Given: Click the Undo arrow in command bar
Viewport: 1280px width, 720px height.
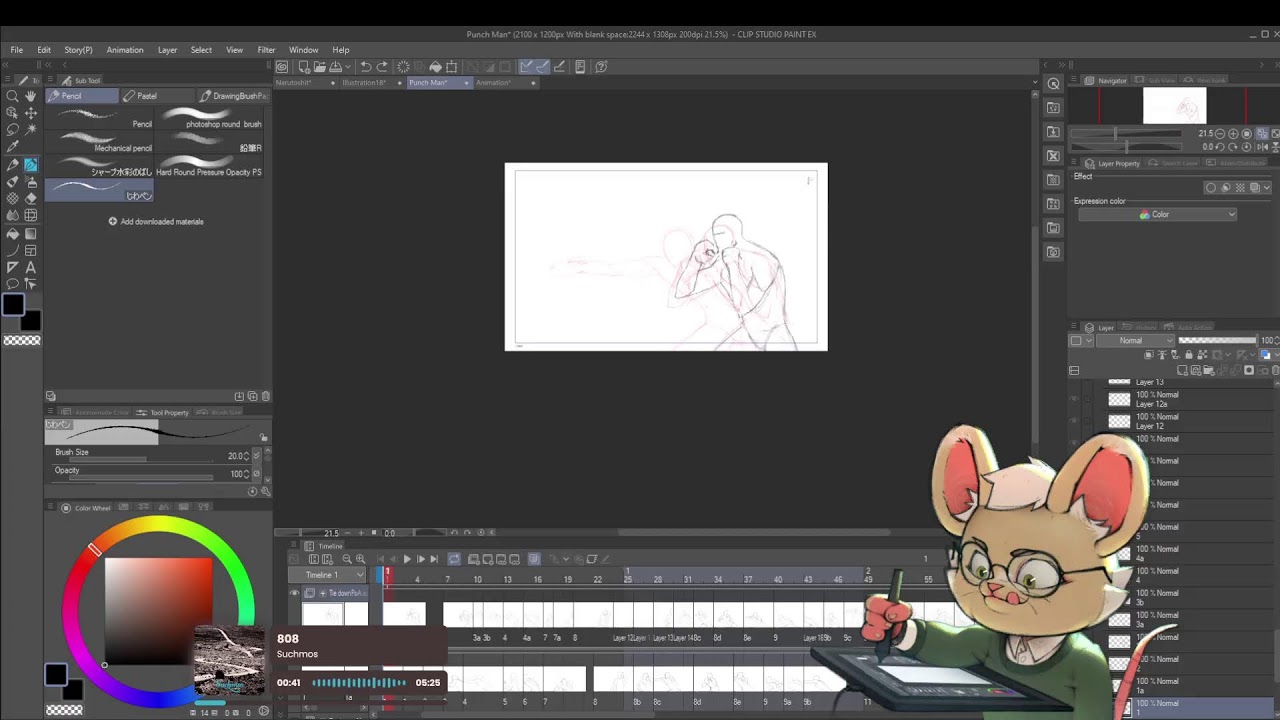Looking at the screenshot, I should [x=365, y=67].
